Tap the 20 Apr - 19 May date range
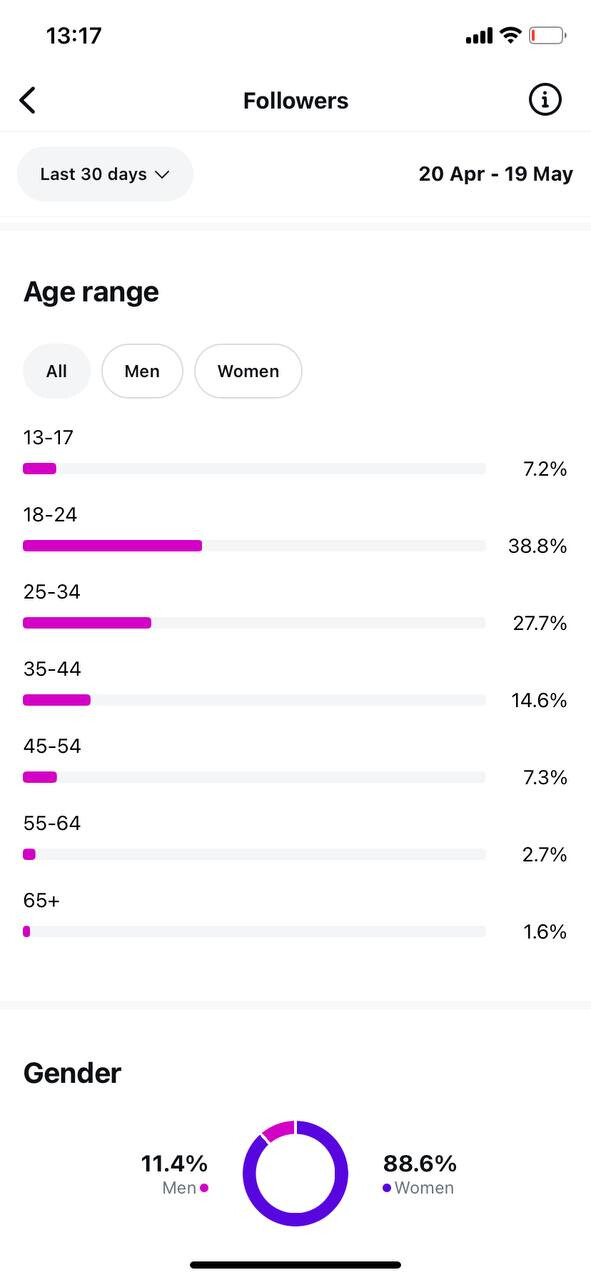591x1280 pixels. click(x=496, y=174)
